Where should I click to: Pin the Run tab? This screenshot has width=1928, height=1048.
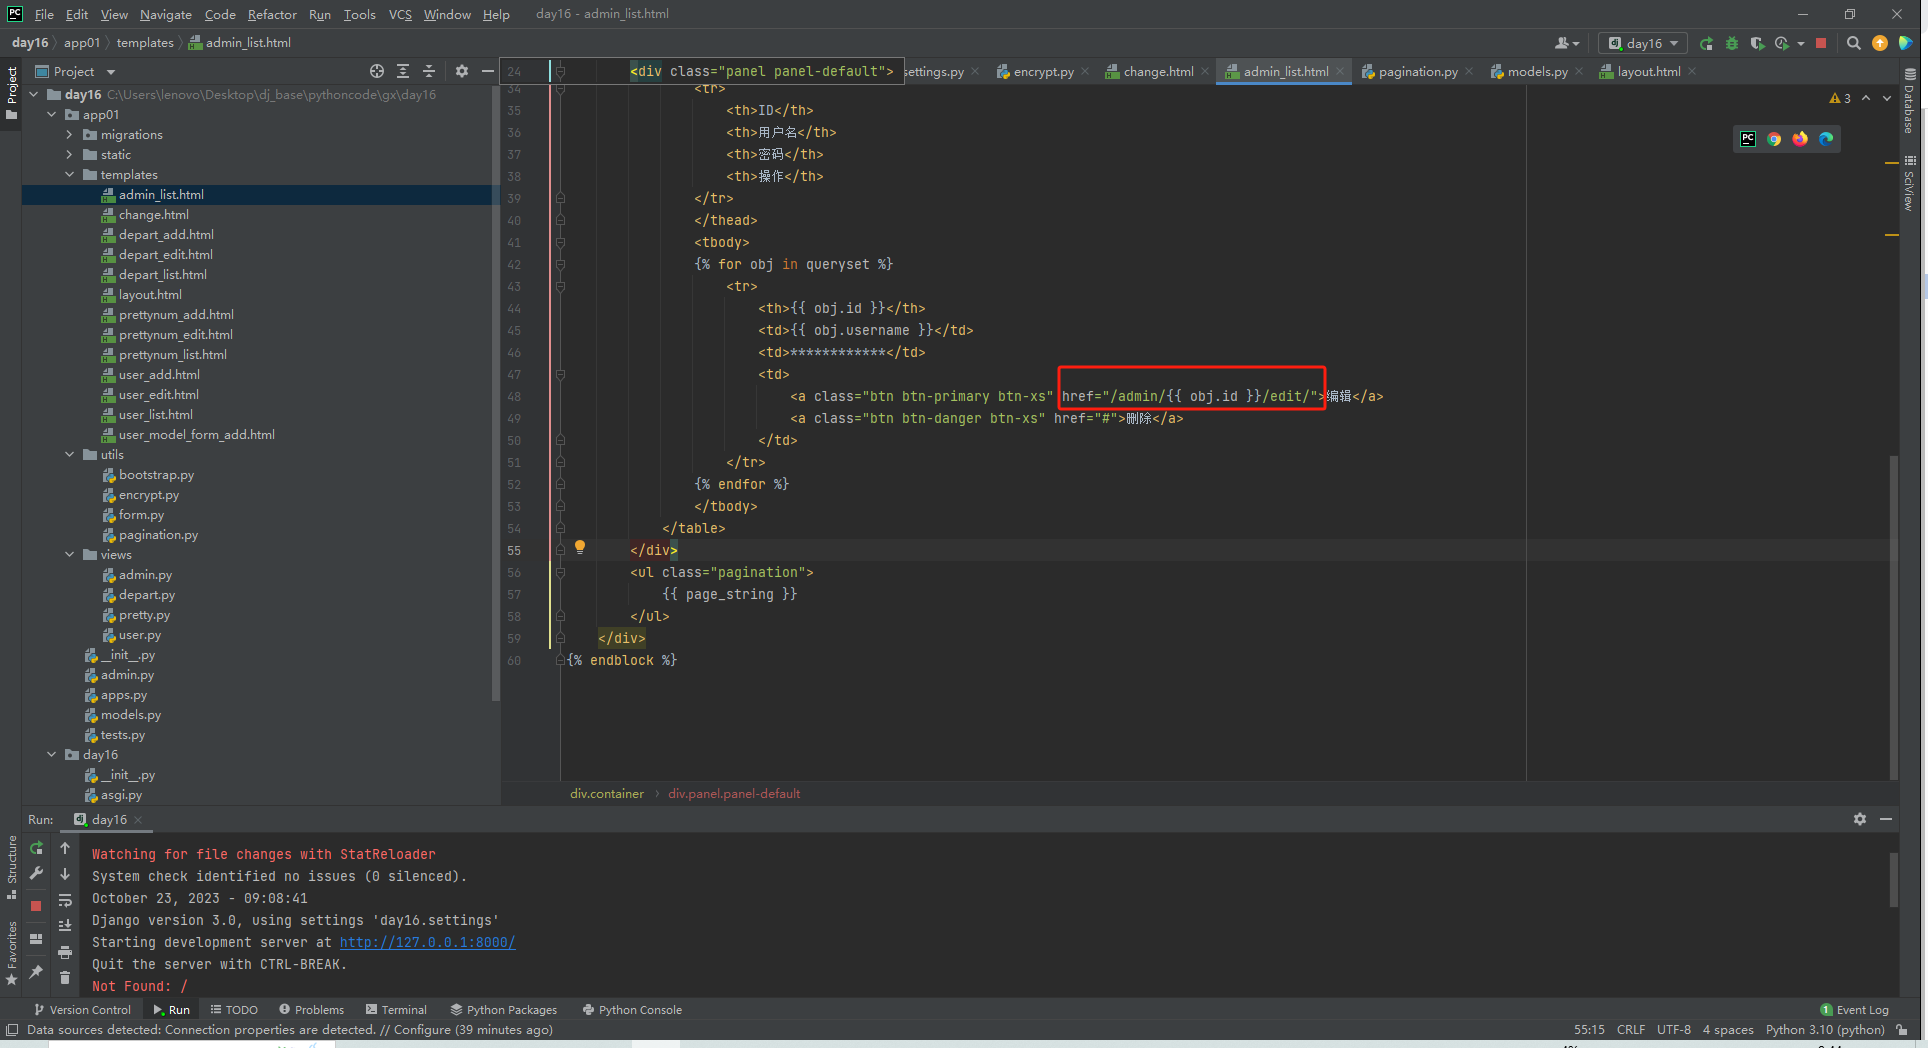pos(36,971)
